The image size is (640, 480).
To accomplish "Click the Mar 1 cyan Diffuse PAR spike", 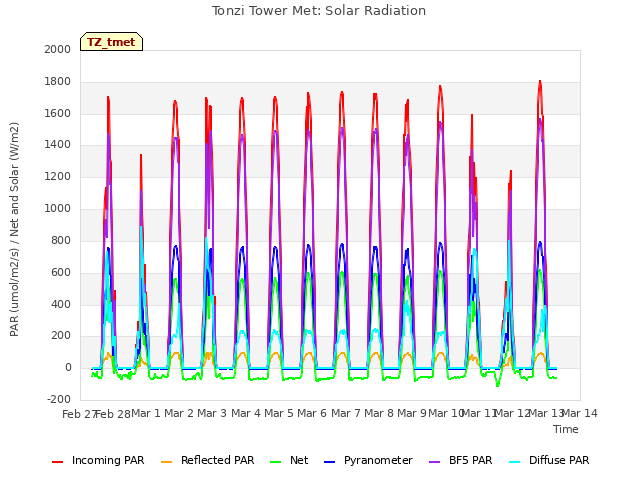I will coord(141,228).
